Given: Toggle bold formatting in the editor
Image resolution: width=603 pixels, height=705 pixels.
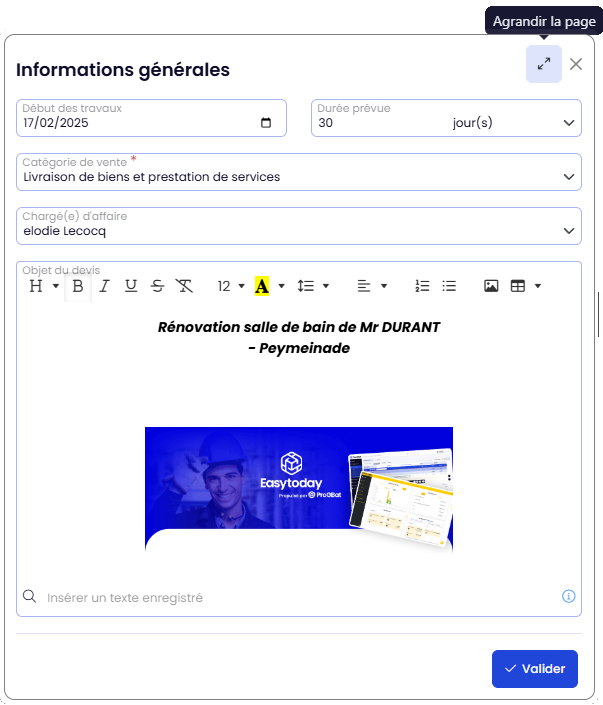Looking at the screenshot, I should (77, 286).
